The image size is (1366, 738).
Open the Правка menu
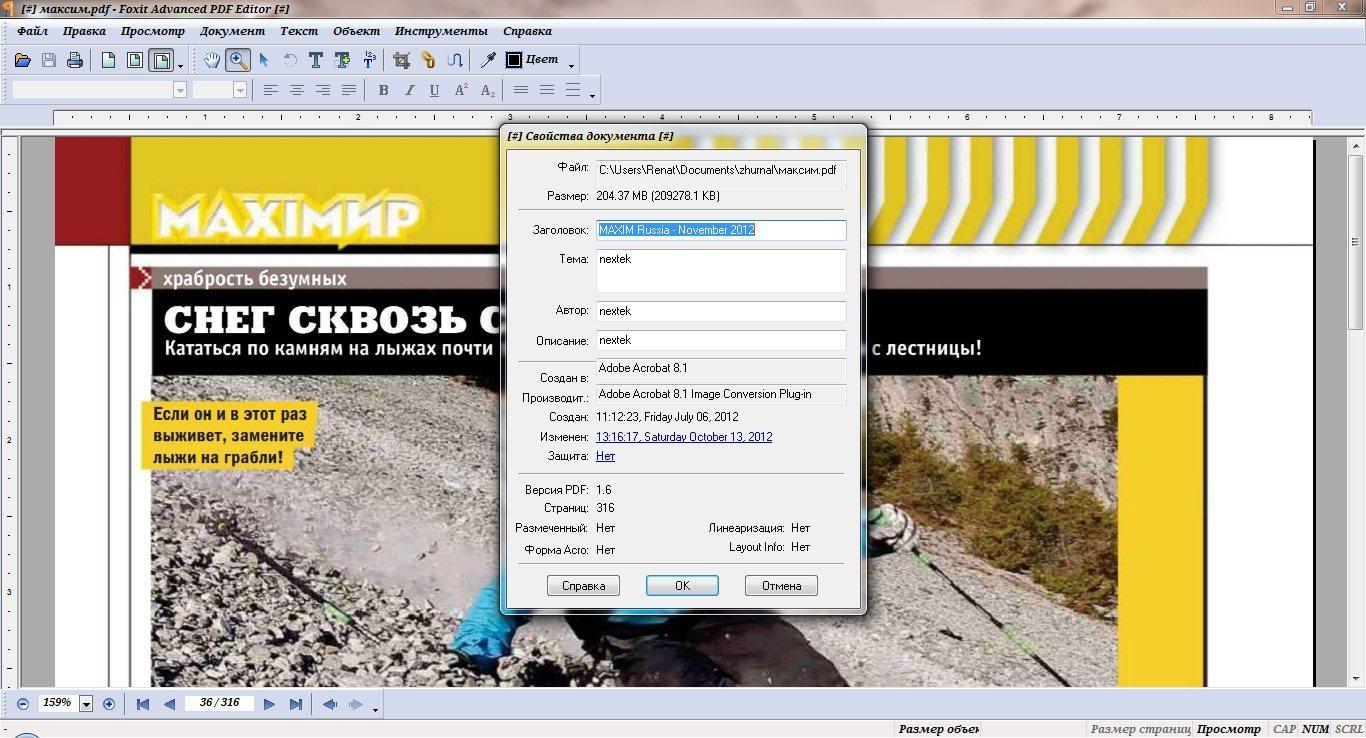pyautogui.click(x=84, y=31)
